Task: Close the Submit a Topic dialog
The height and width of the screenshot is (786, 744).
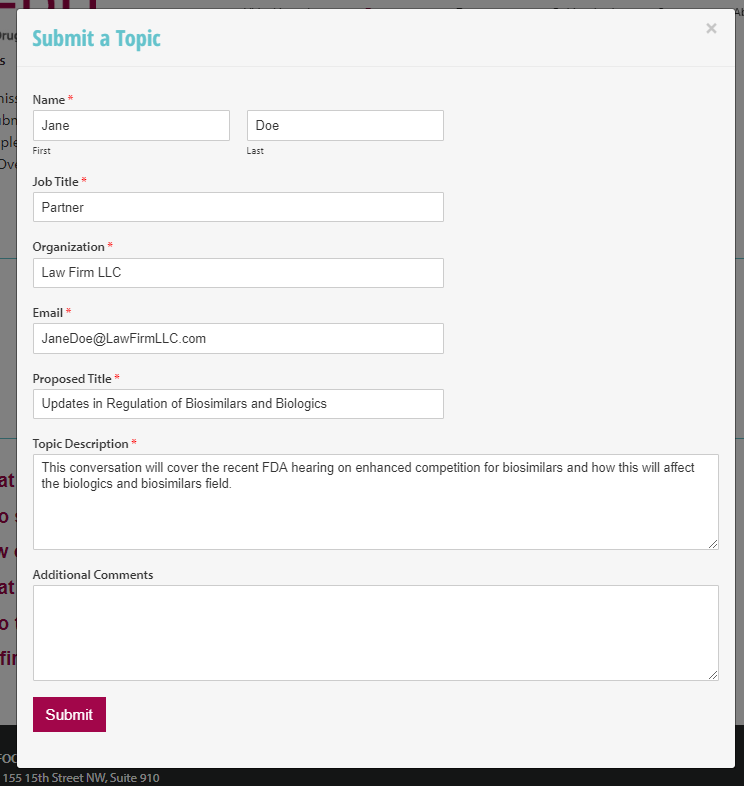Action: pos(711,29)
